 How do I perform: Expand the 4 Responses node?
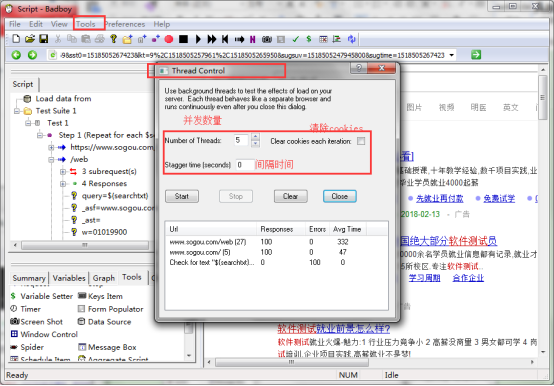63,184
